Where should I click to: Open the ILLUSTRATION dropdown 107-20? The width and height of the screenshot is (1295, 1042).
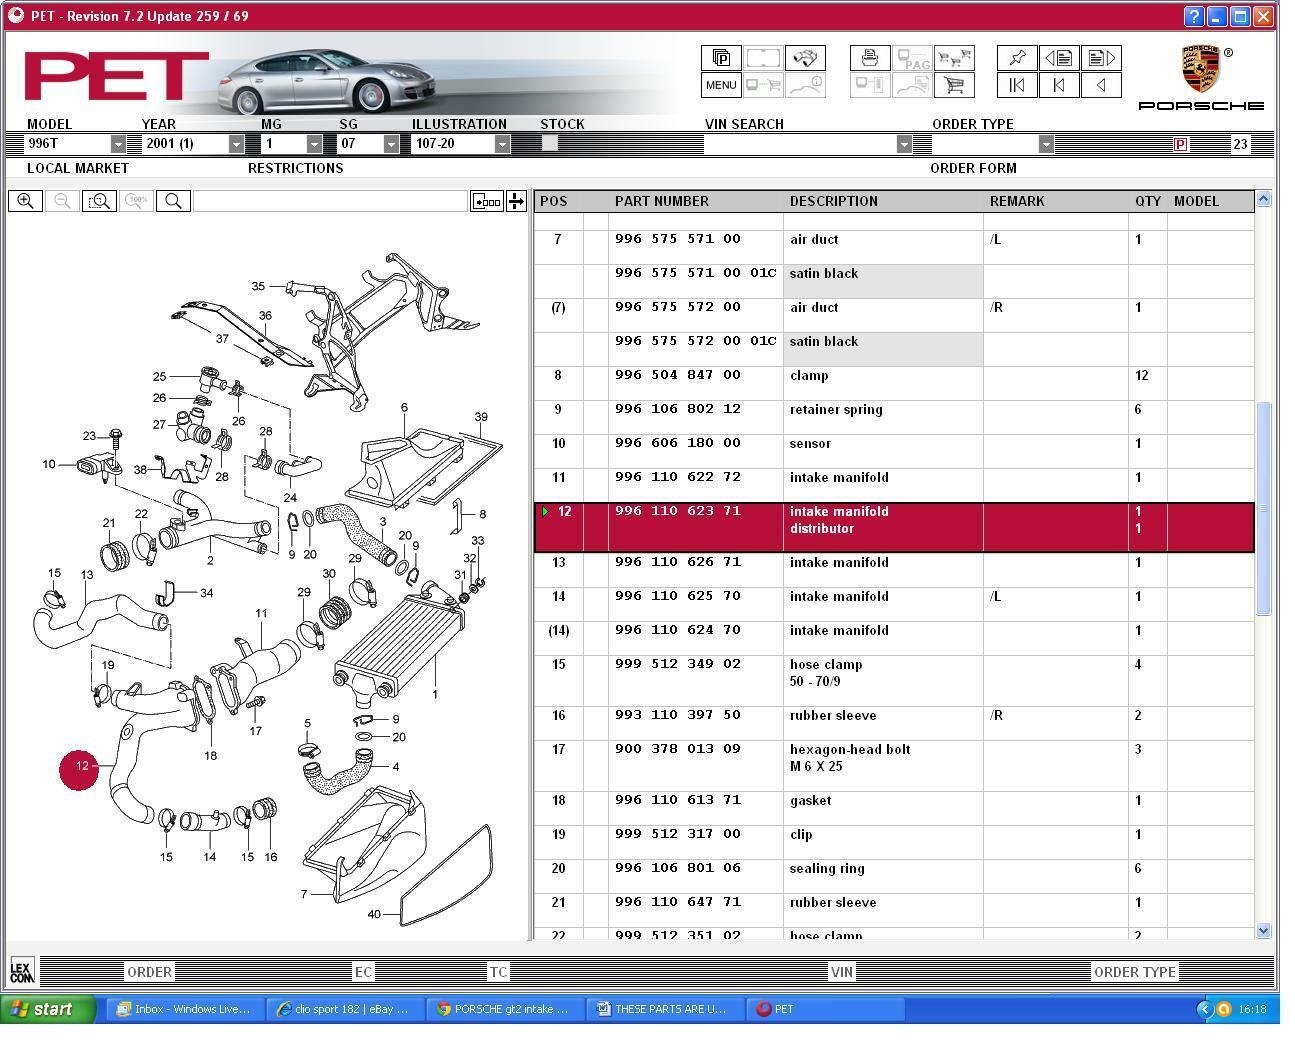click(x=502, y=144)
